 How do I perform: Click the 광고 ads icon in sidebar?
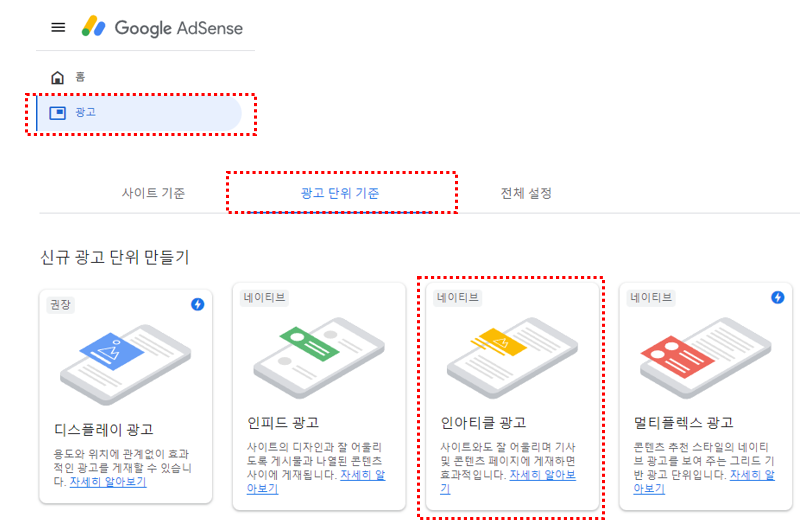(x=57, y=113)
